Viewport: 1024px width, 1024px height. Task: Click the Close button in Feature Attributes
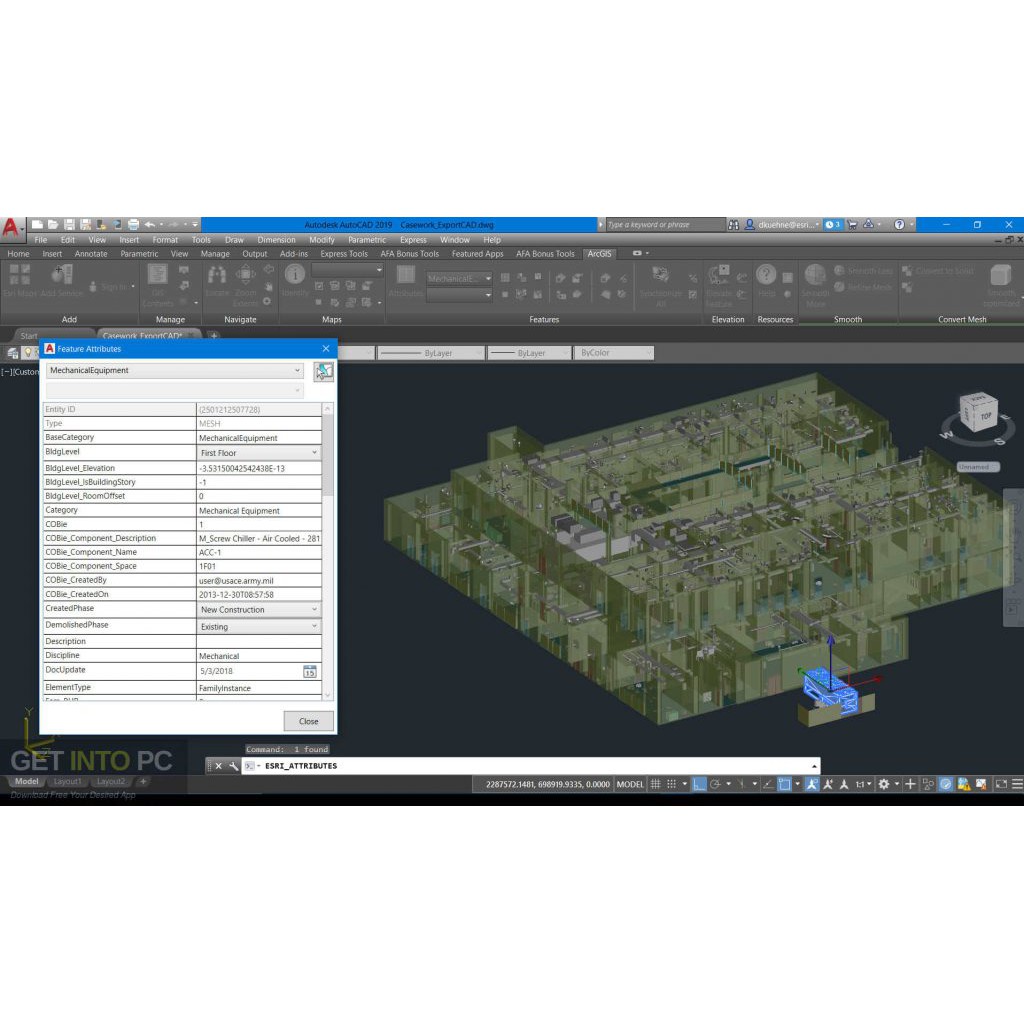tap(308, 721)
